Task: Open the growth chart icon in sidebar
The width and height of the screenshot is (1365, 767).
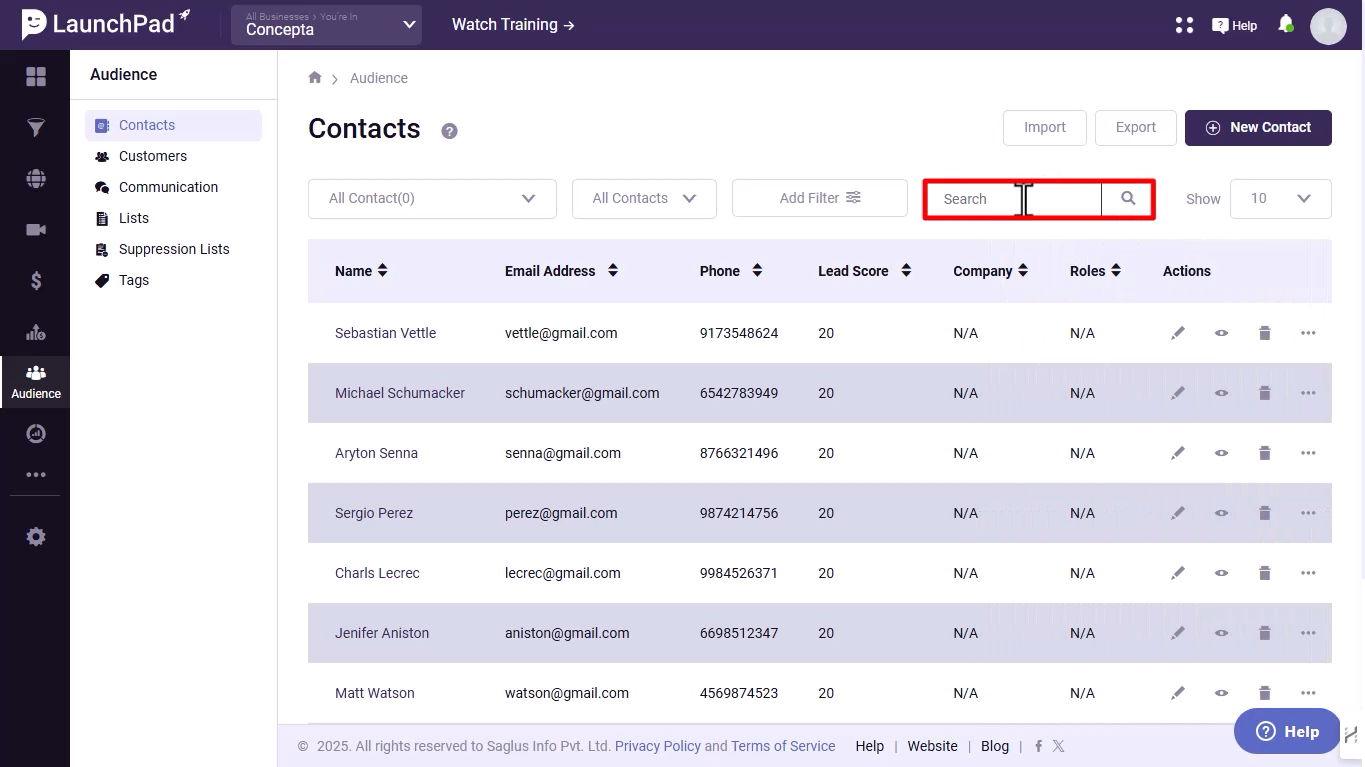Action: pos(36,332)
